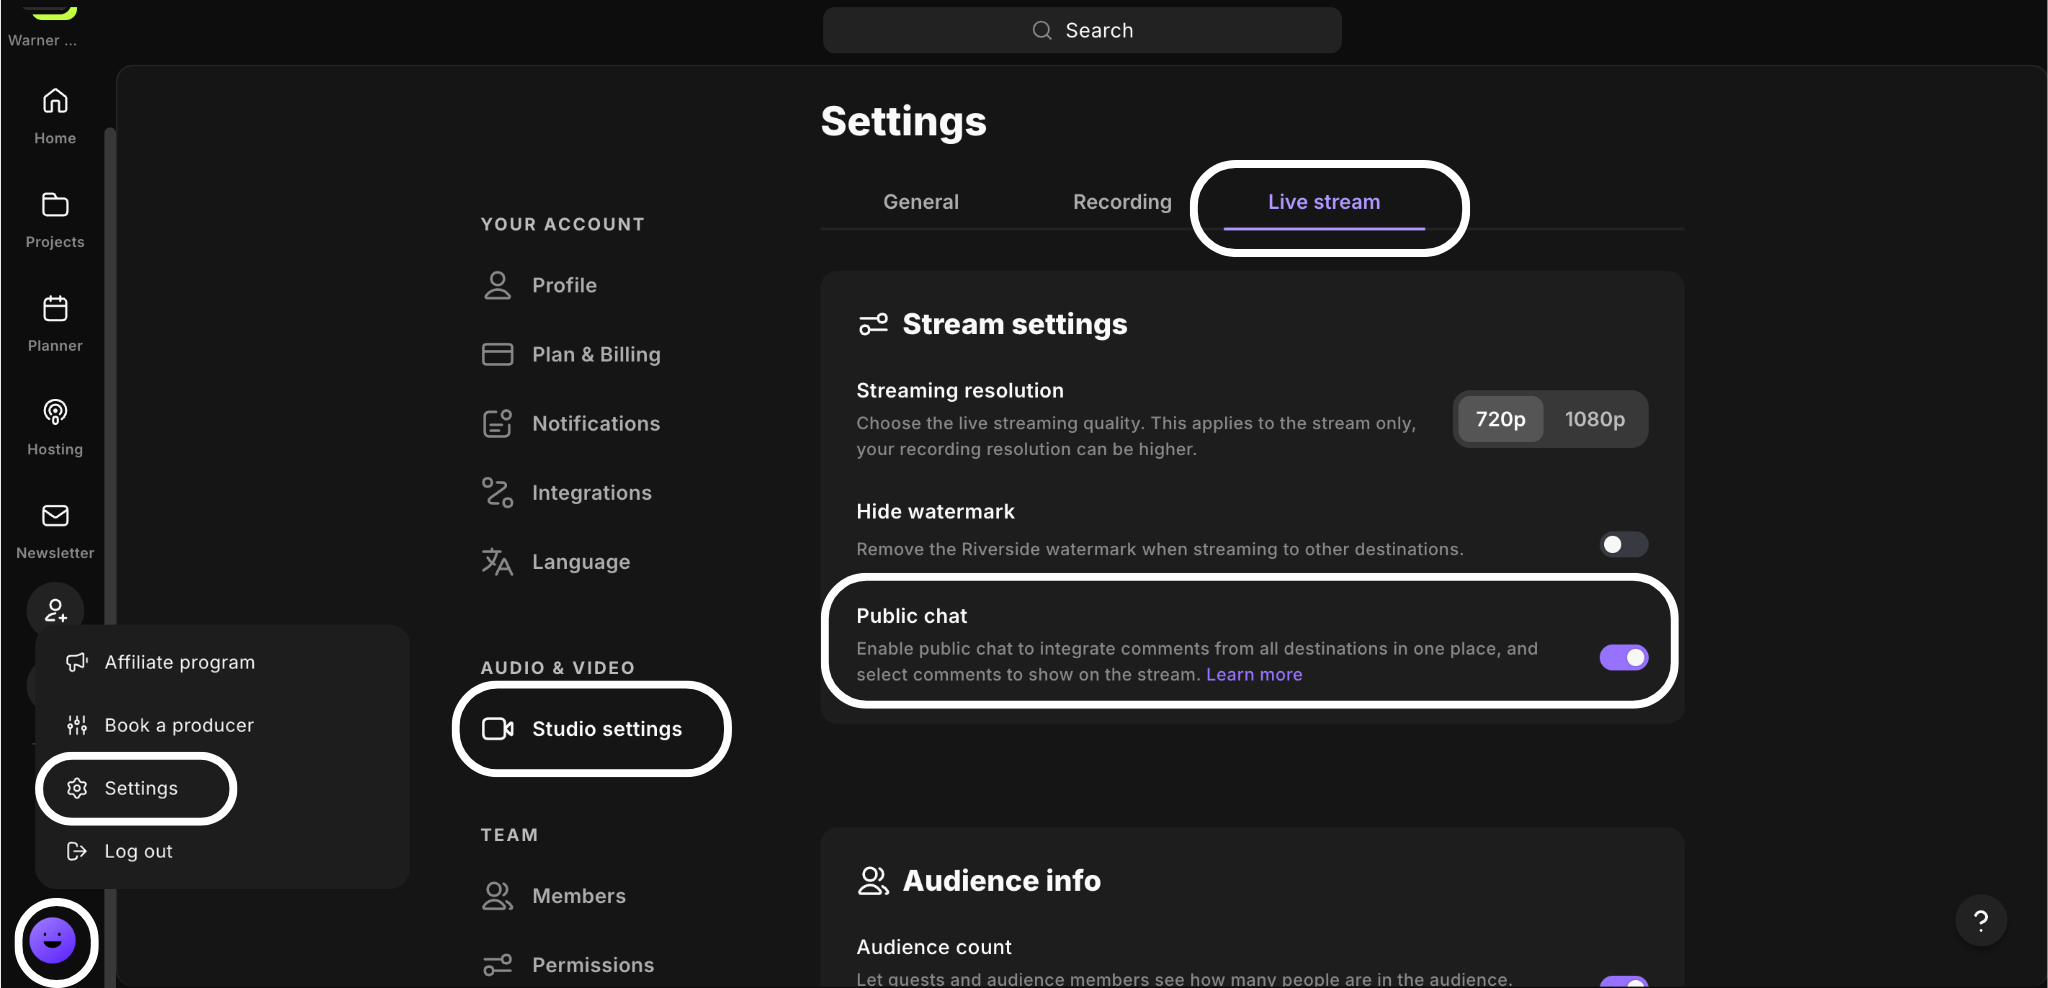The width and height of the screenshot is (2048, 988).
Task: Follow the Learn more link under Public chat
Action: [1254, 675]
